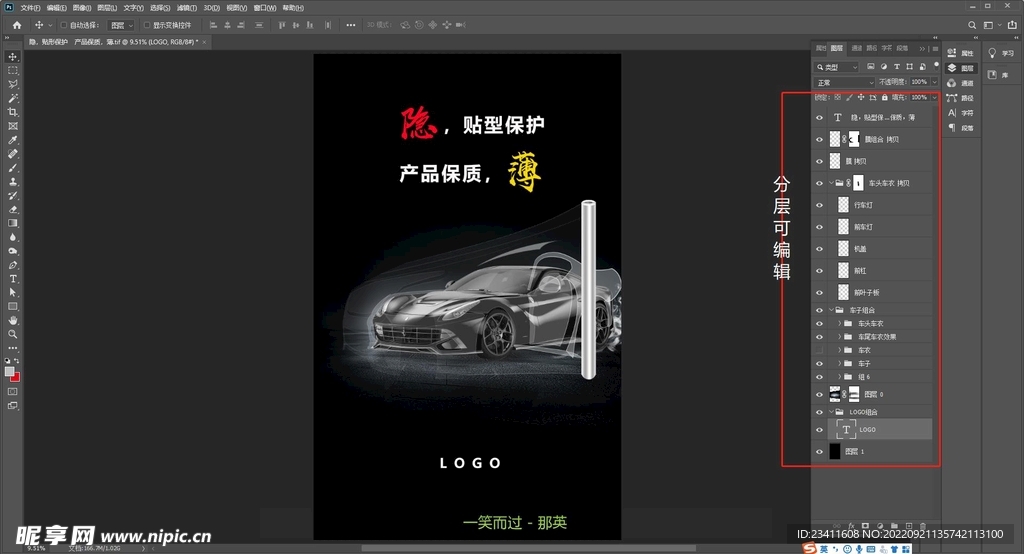Image resolution: width=1024 pixels, height=554 pixels.
Task: Click the foreground color swatch
Action: [x=9, y=371]
